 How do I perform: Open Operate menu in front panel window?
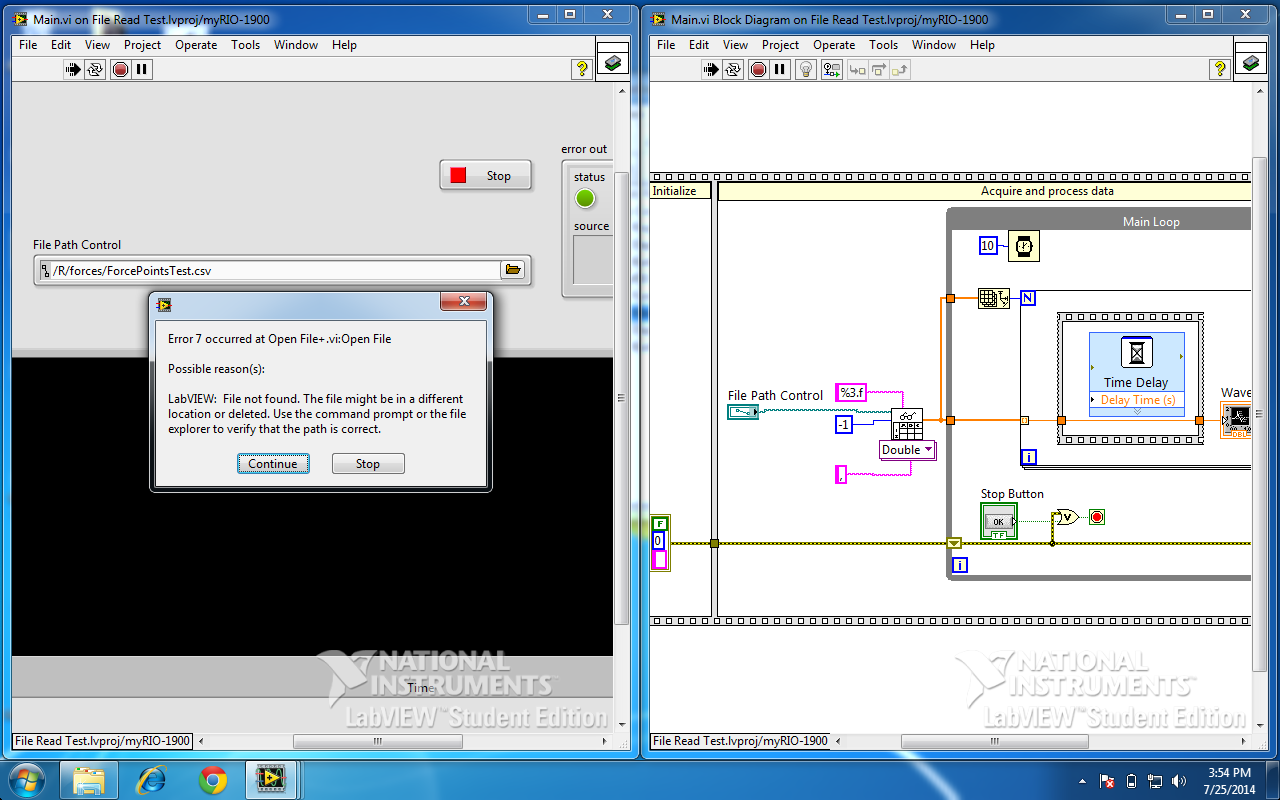point(196,45)
